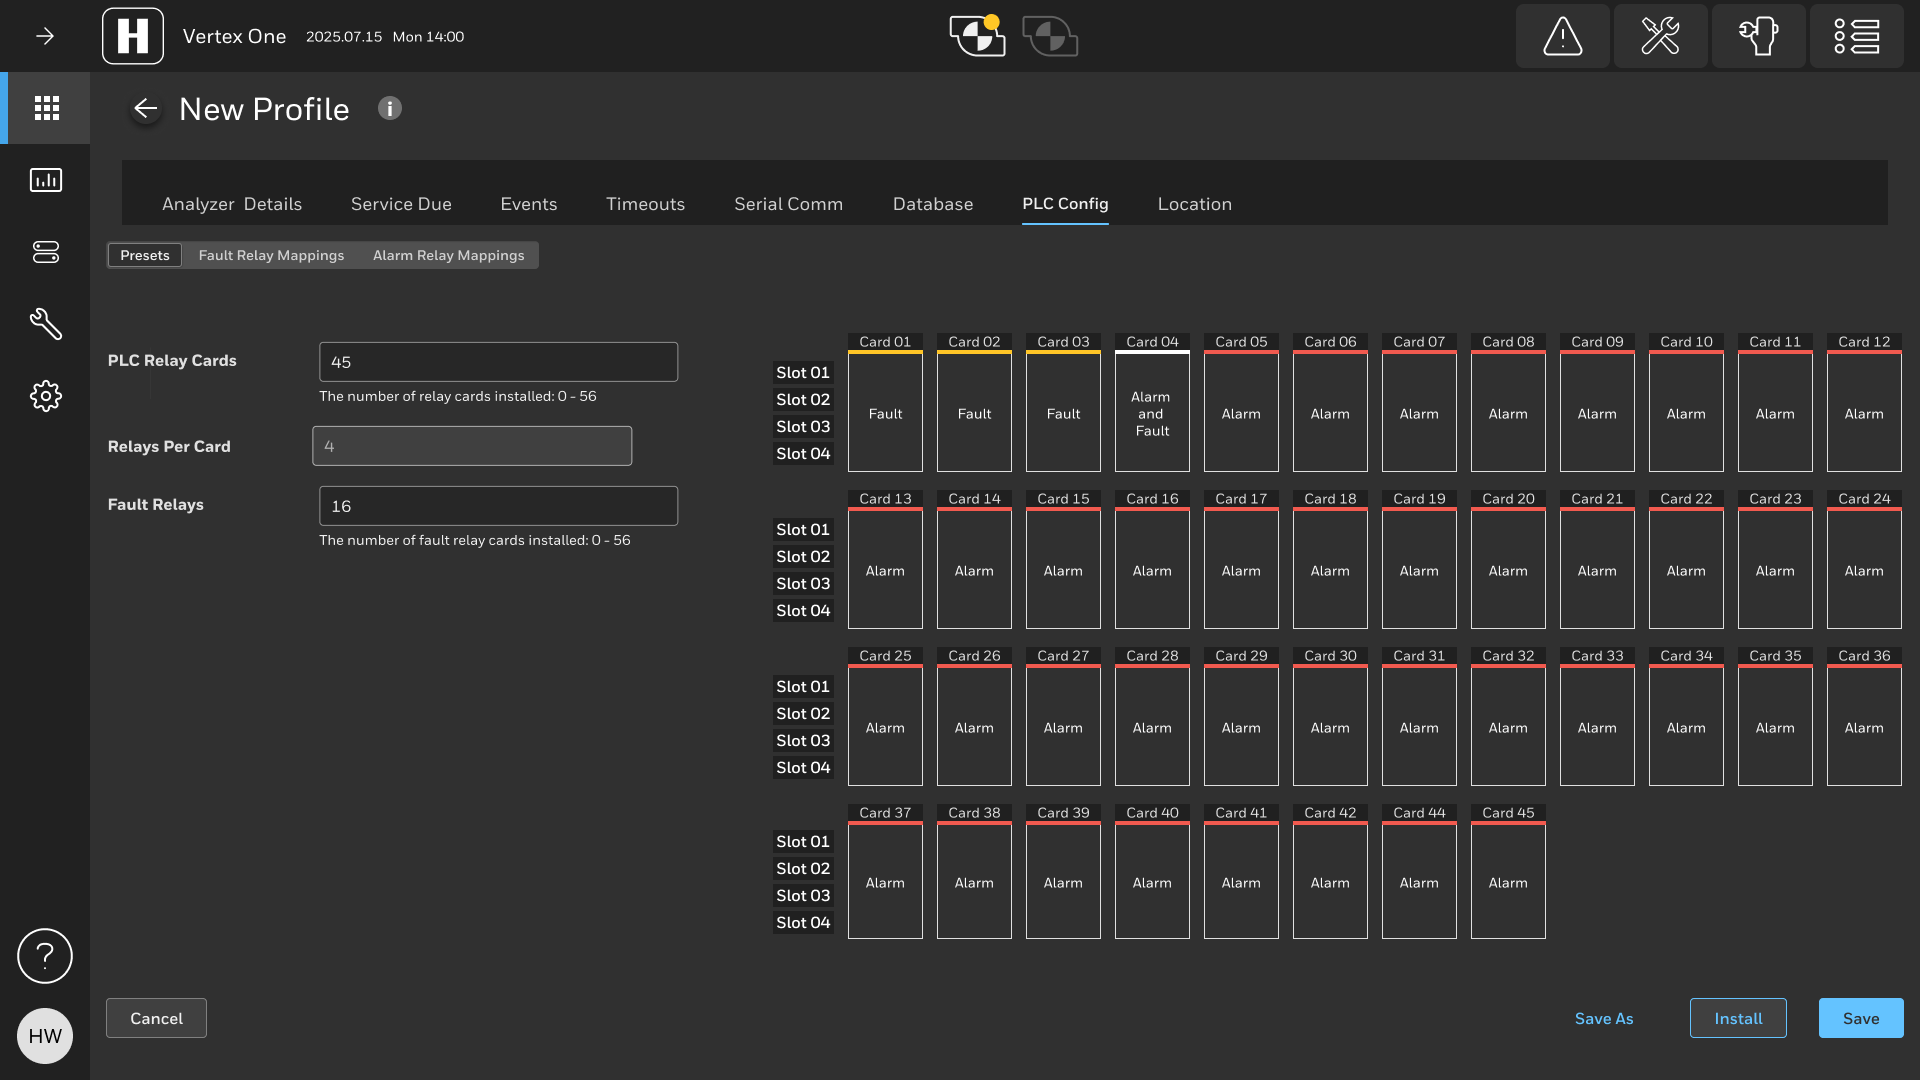Switch to Fault Relay Mappings view
The image size is (1920, 1080).
tap(271, 255)
